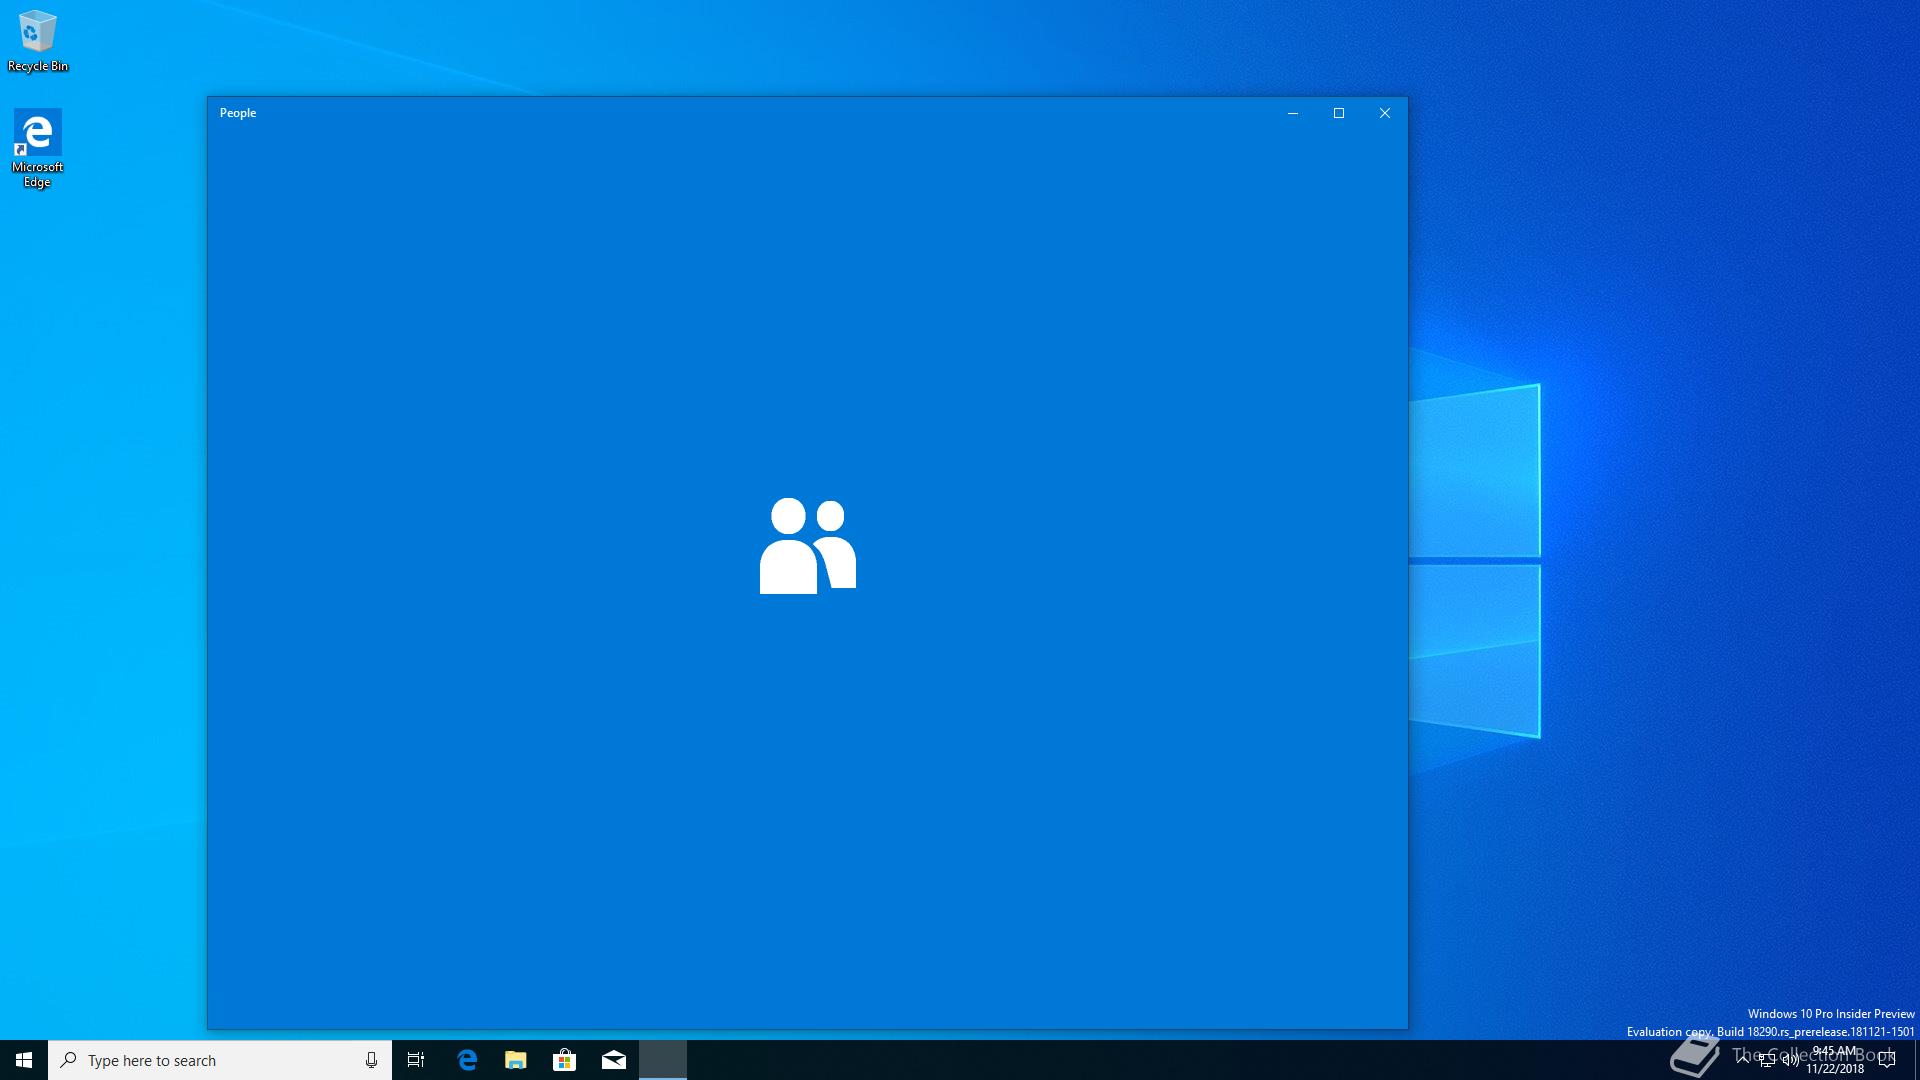Maximize the People window

pyautogui.click(x=1339, y=113)
